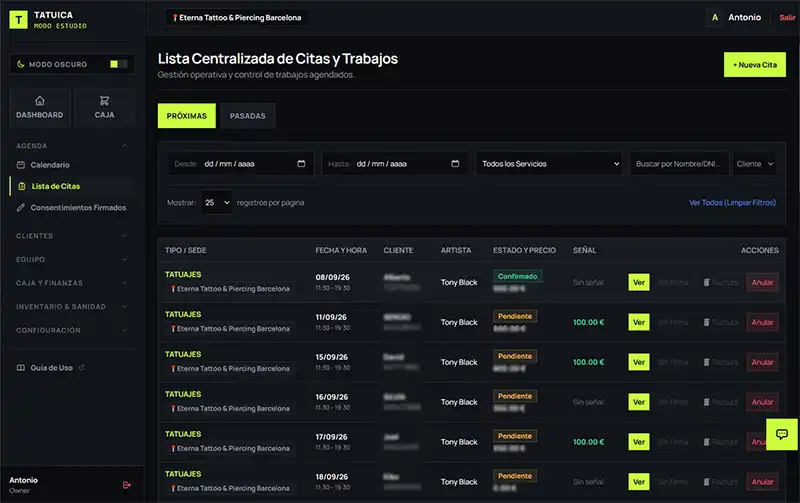Open the 25 registros por página dropdown
800x503 pixels.
point(217,203)
